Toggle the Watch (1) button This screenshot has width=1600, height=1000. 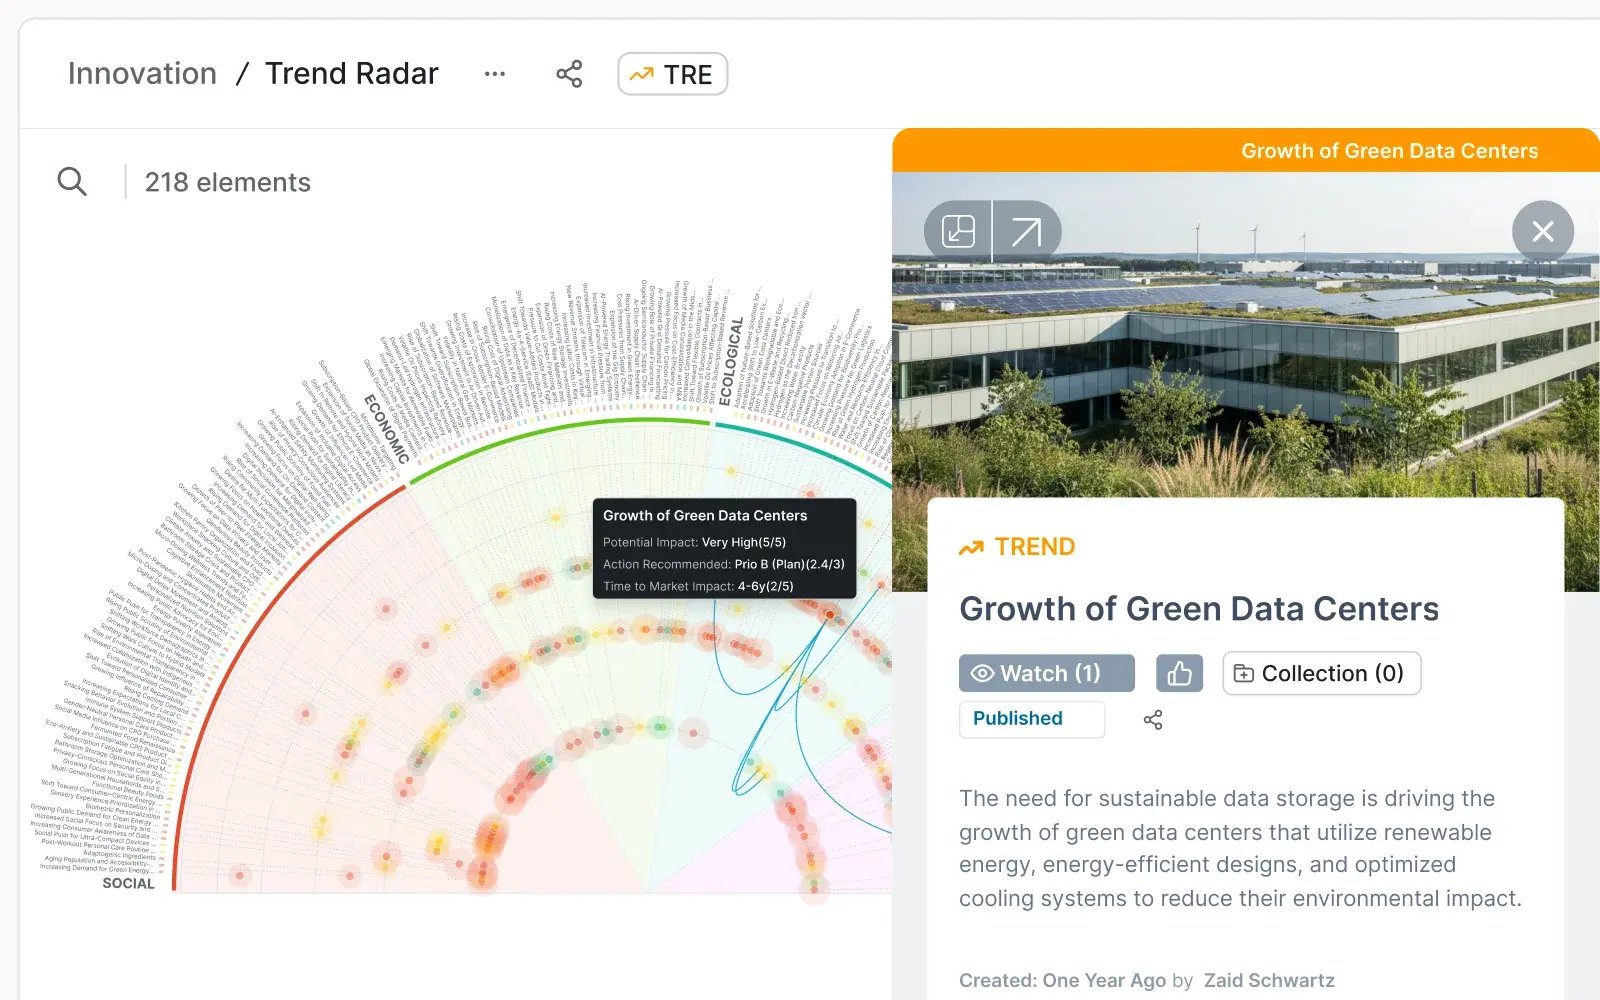[1046, 673]
